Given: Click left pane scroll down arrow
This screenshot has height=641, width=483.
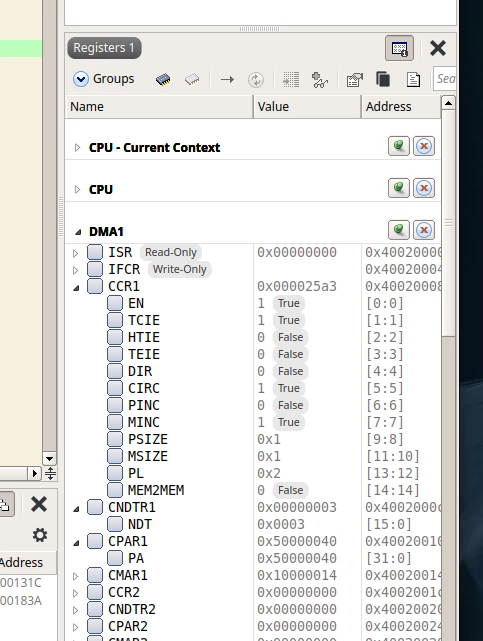Looking at the screenshot, I should (x=49, y=459).
